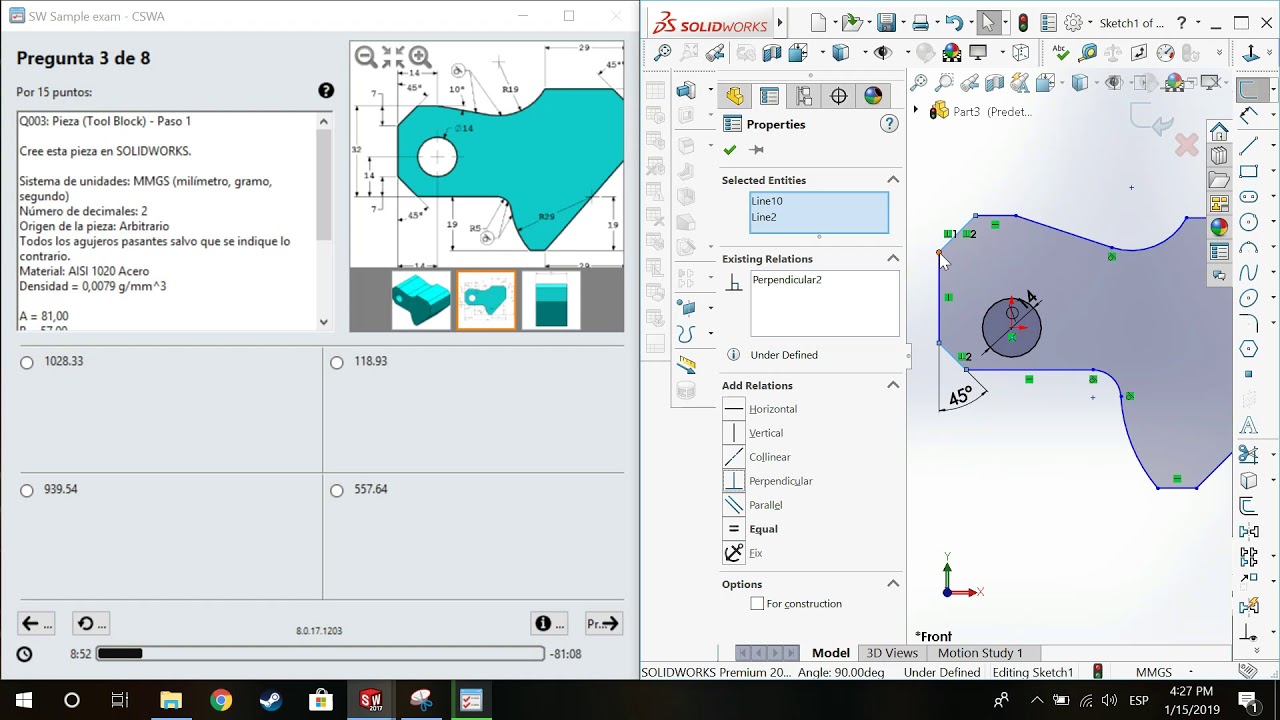Select answer option 118.93
Screen dimensions: 1280x720
pos(337,362)
